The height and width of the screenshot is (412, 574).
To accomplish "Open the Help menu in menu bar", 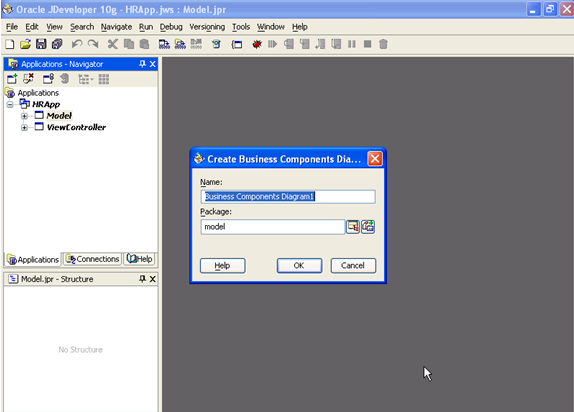I will point(299,27).
